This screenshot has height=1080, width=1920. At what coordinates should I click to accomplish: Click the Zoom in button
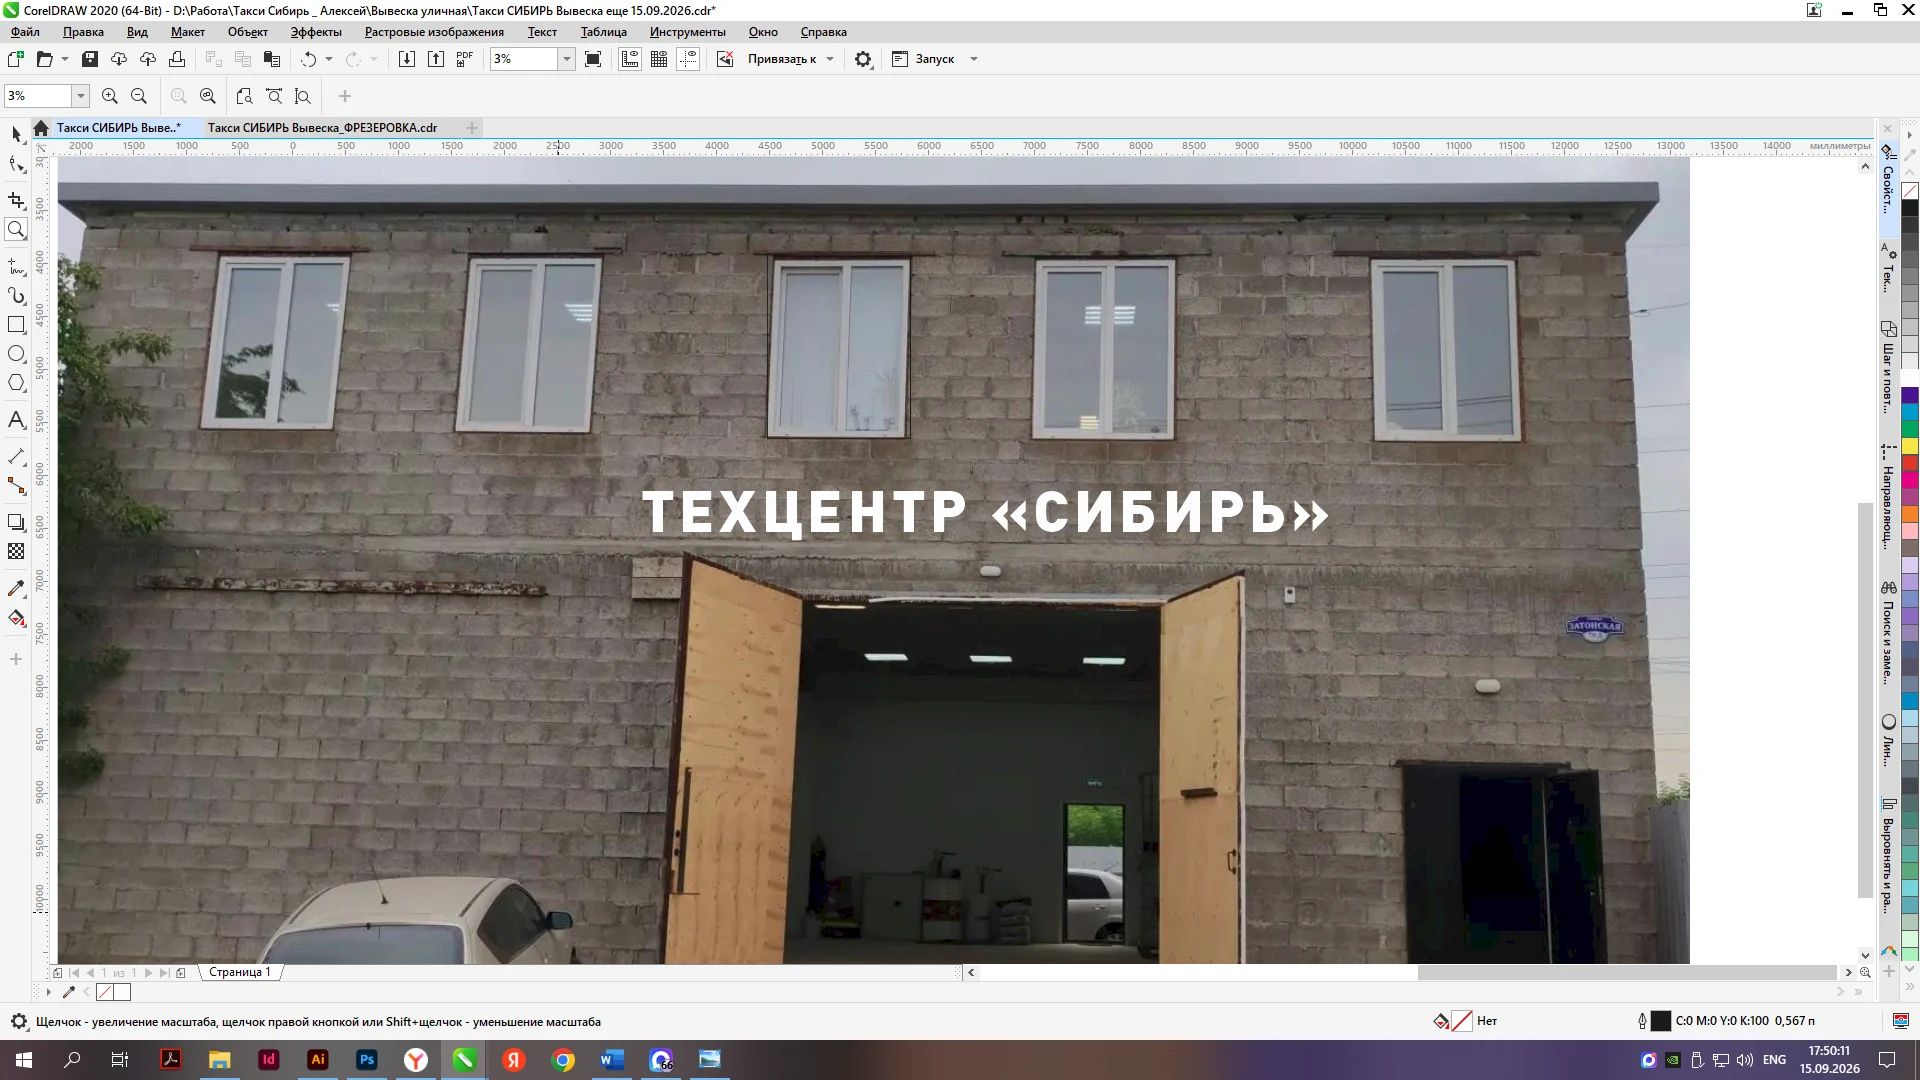(110, 96)
